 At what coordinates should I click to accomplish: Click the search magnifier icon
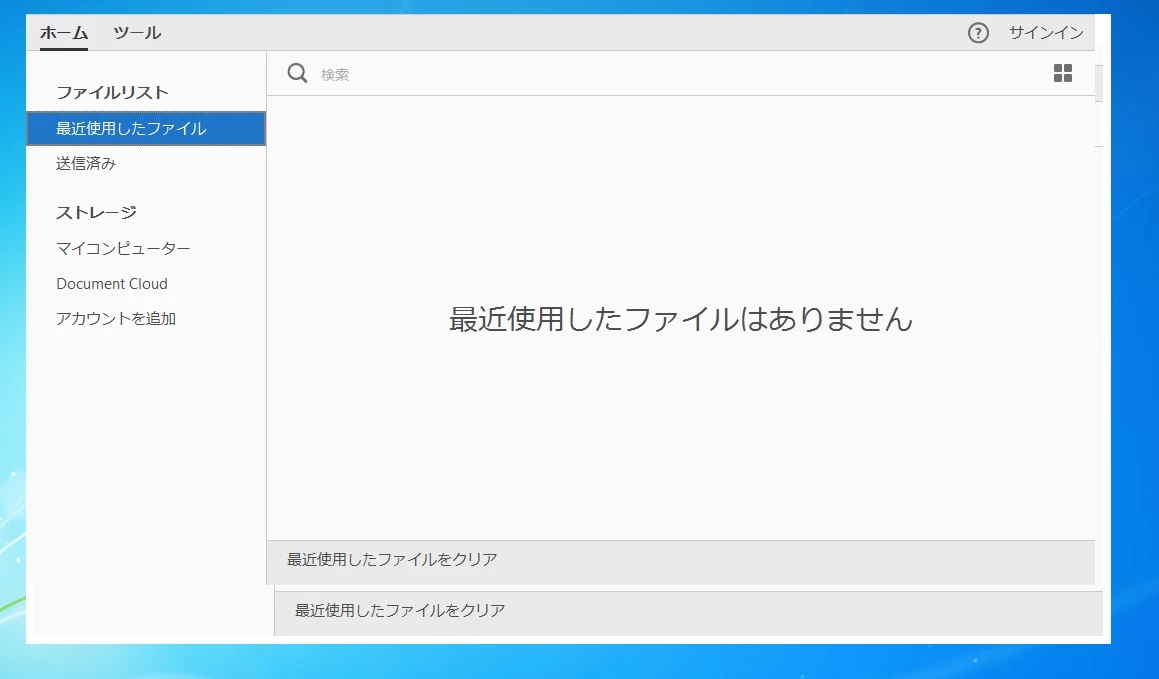point(297,73)
